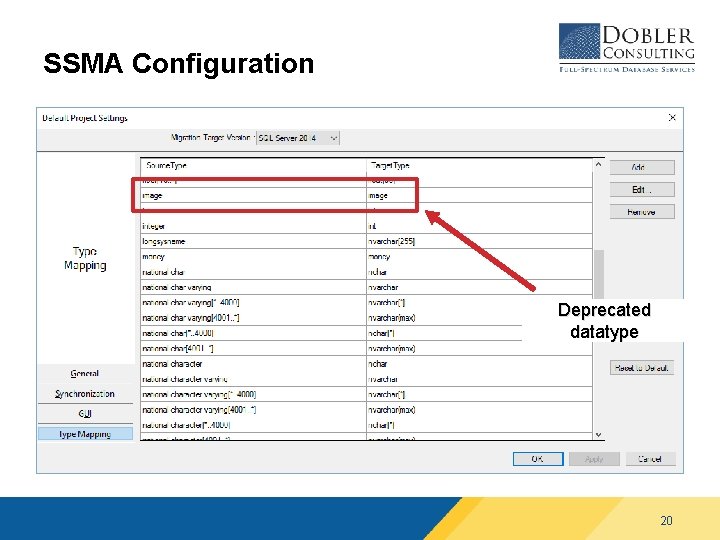Click the Add button

click(642, 168)
